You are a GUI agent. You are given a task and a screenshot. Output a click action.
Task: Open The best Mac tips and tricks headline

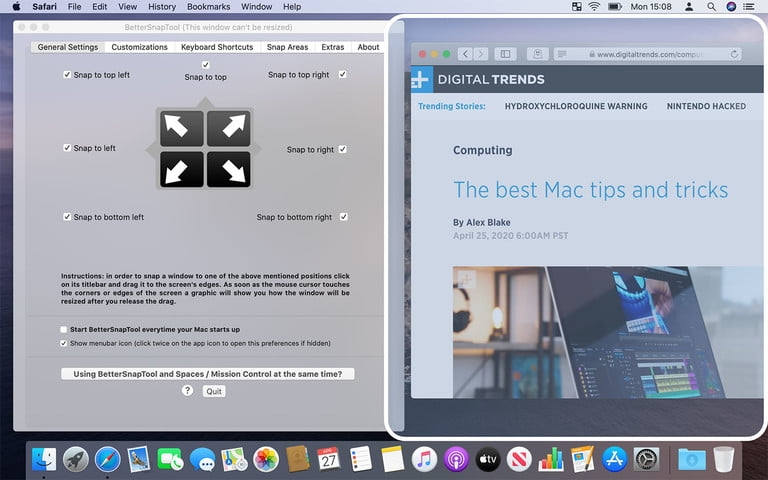click(x=591, y=190)
